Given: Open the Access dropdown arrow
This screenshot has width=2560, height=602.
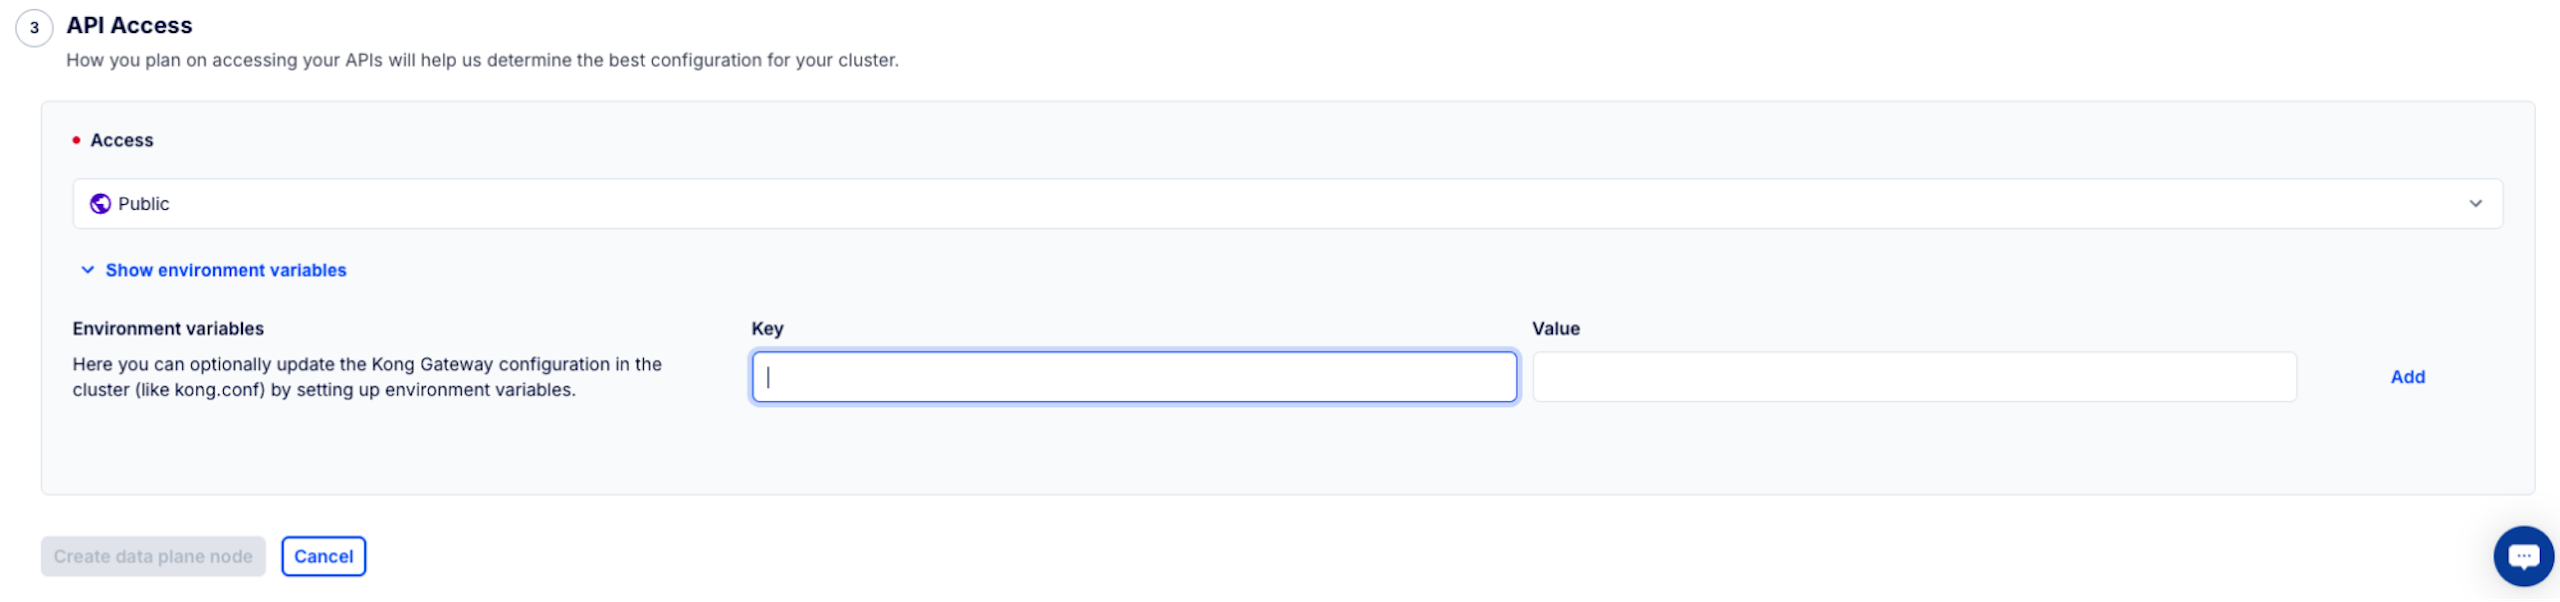Looking at the screenshot, I should coord(2475,204).
